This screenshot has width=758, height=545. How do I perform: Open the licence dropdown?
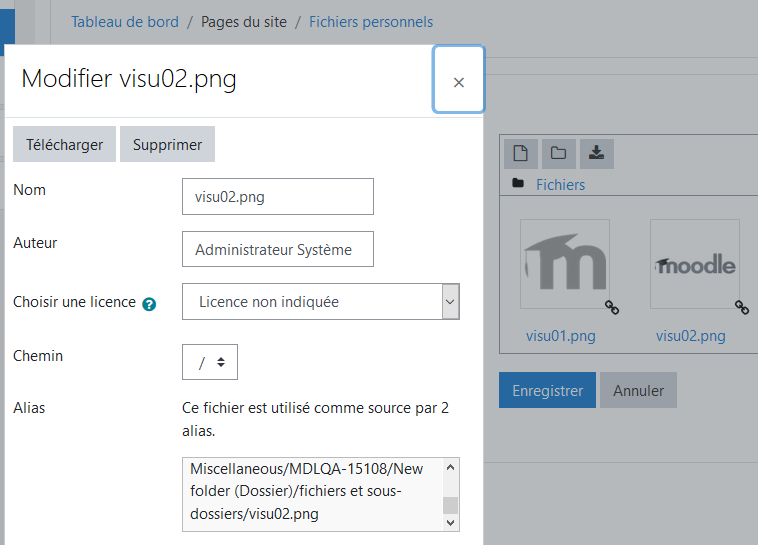(x=321, y=302)
